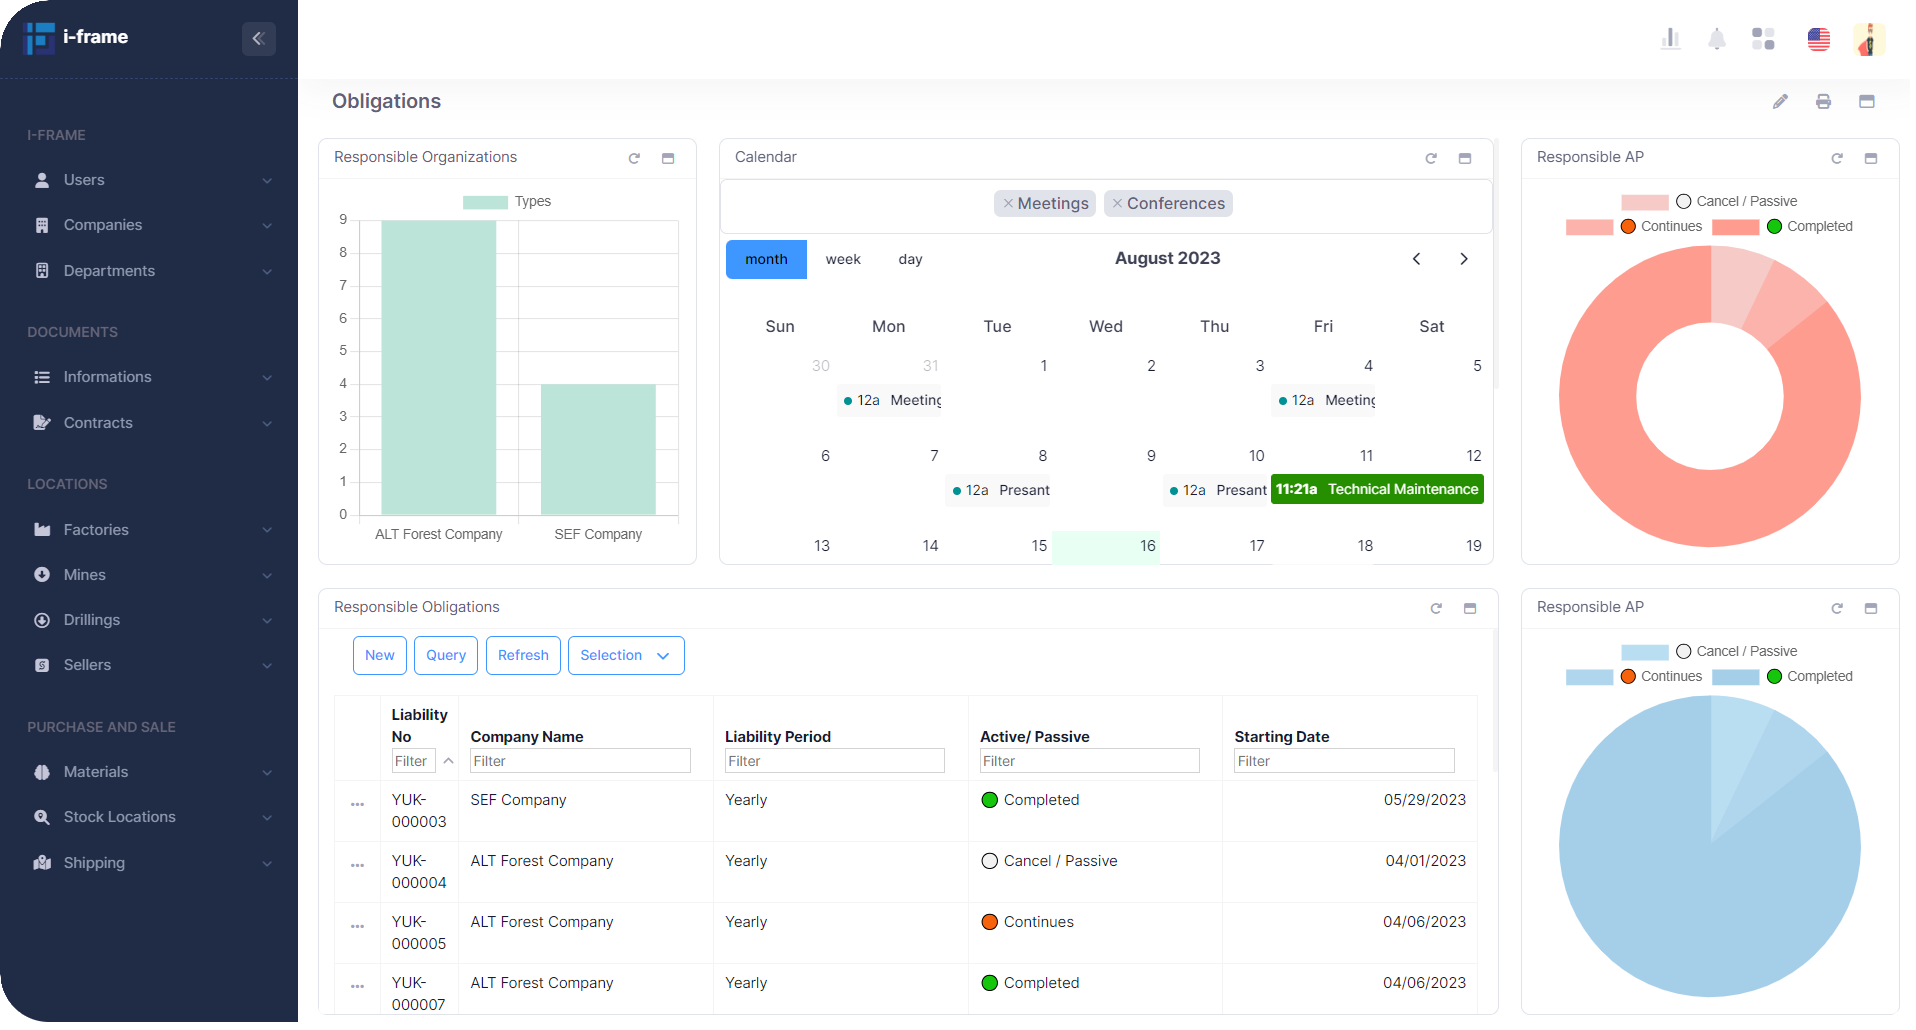Maximize the Responsible Organizations panel
The width and height of the screenshot is (1916, 1030).
(x=668, y=158)
